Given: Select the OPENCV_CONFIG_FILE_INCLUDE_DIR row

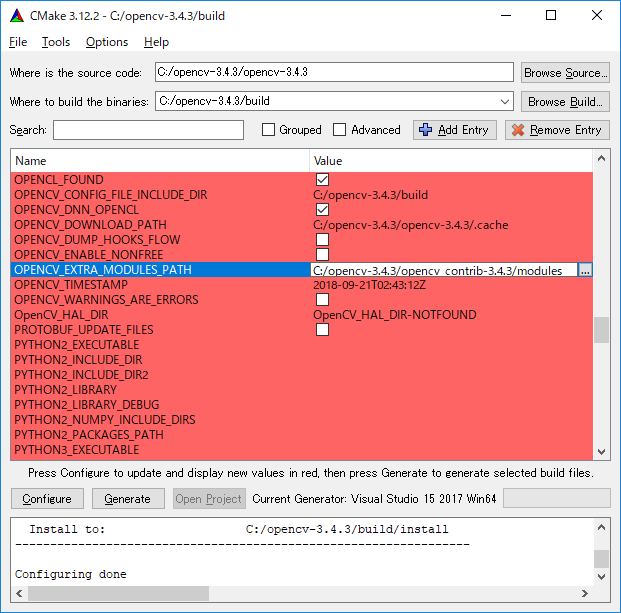Looking at the screenshot, I should click(x=301, y=195).
